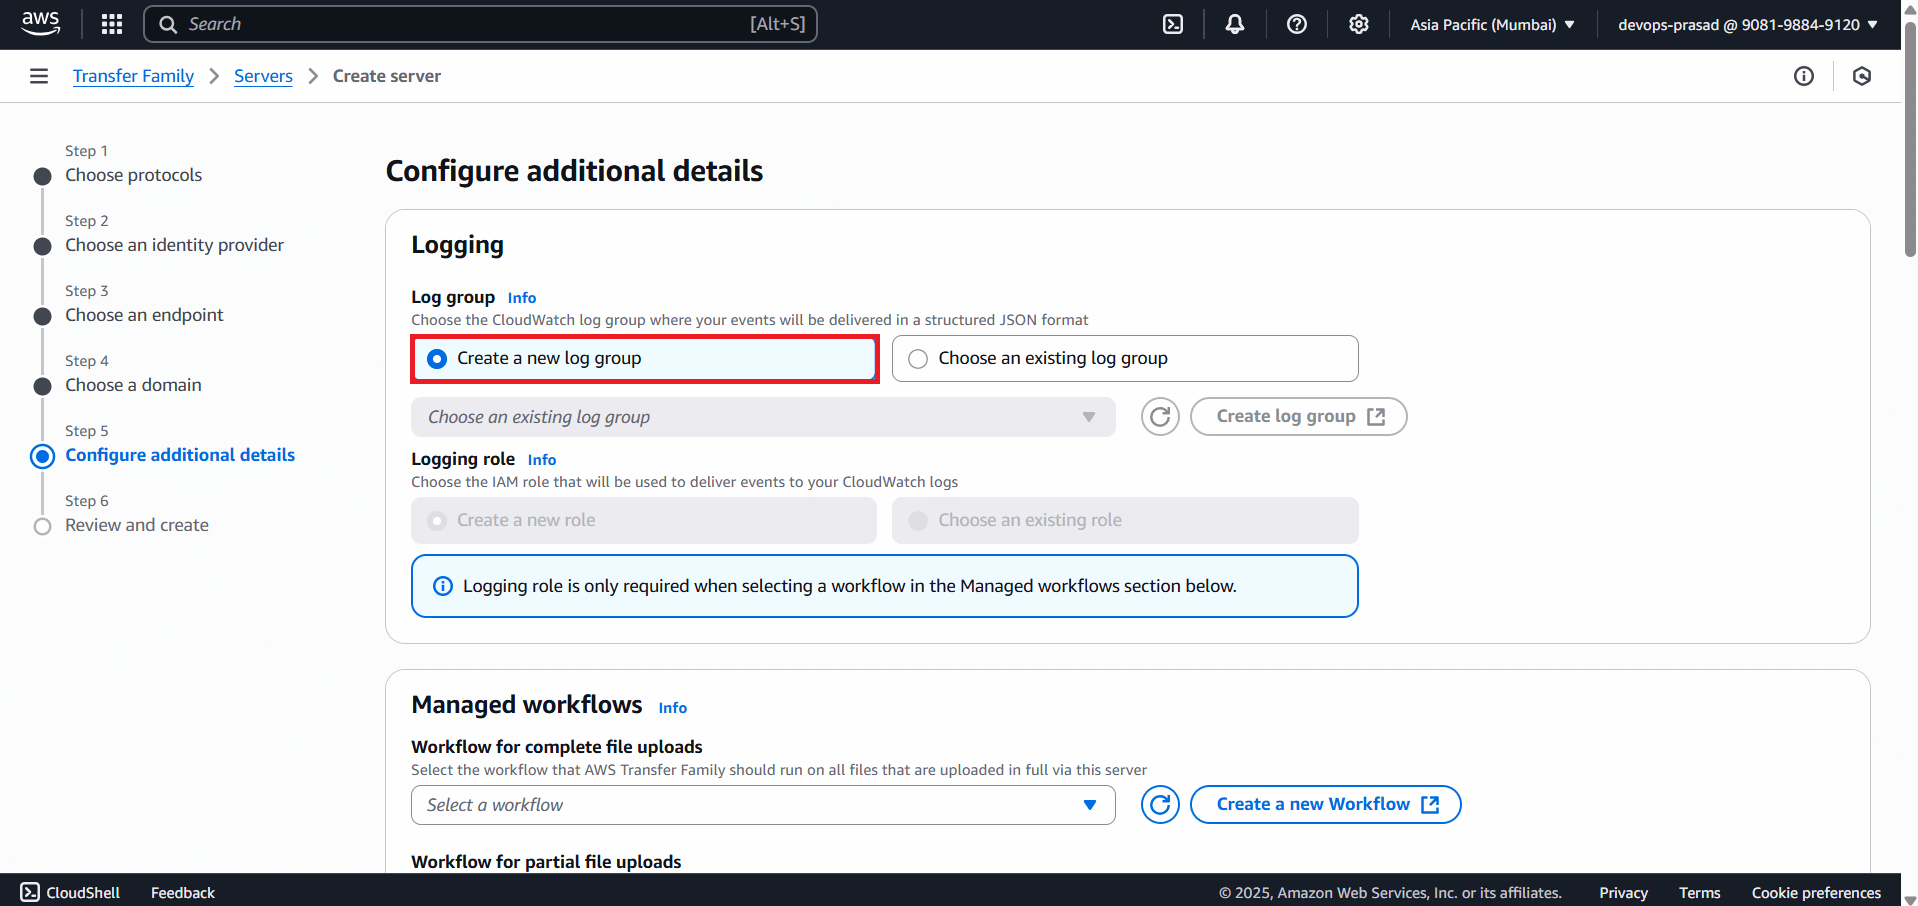Open the settings gear icon
Image resolution: width=1918 pixels, height=906 pixels.
click(1358, 23)
